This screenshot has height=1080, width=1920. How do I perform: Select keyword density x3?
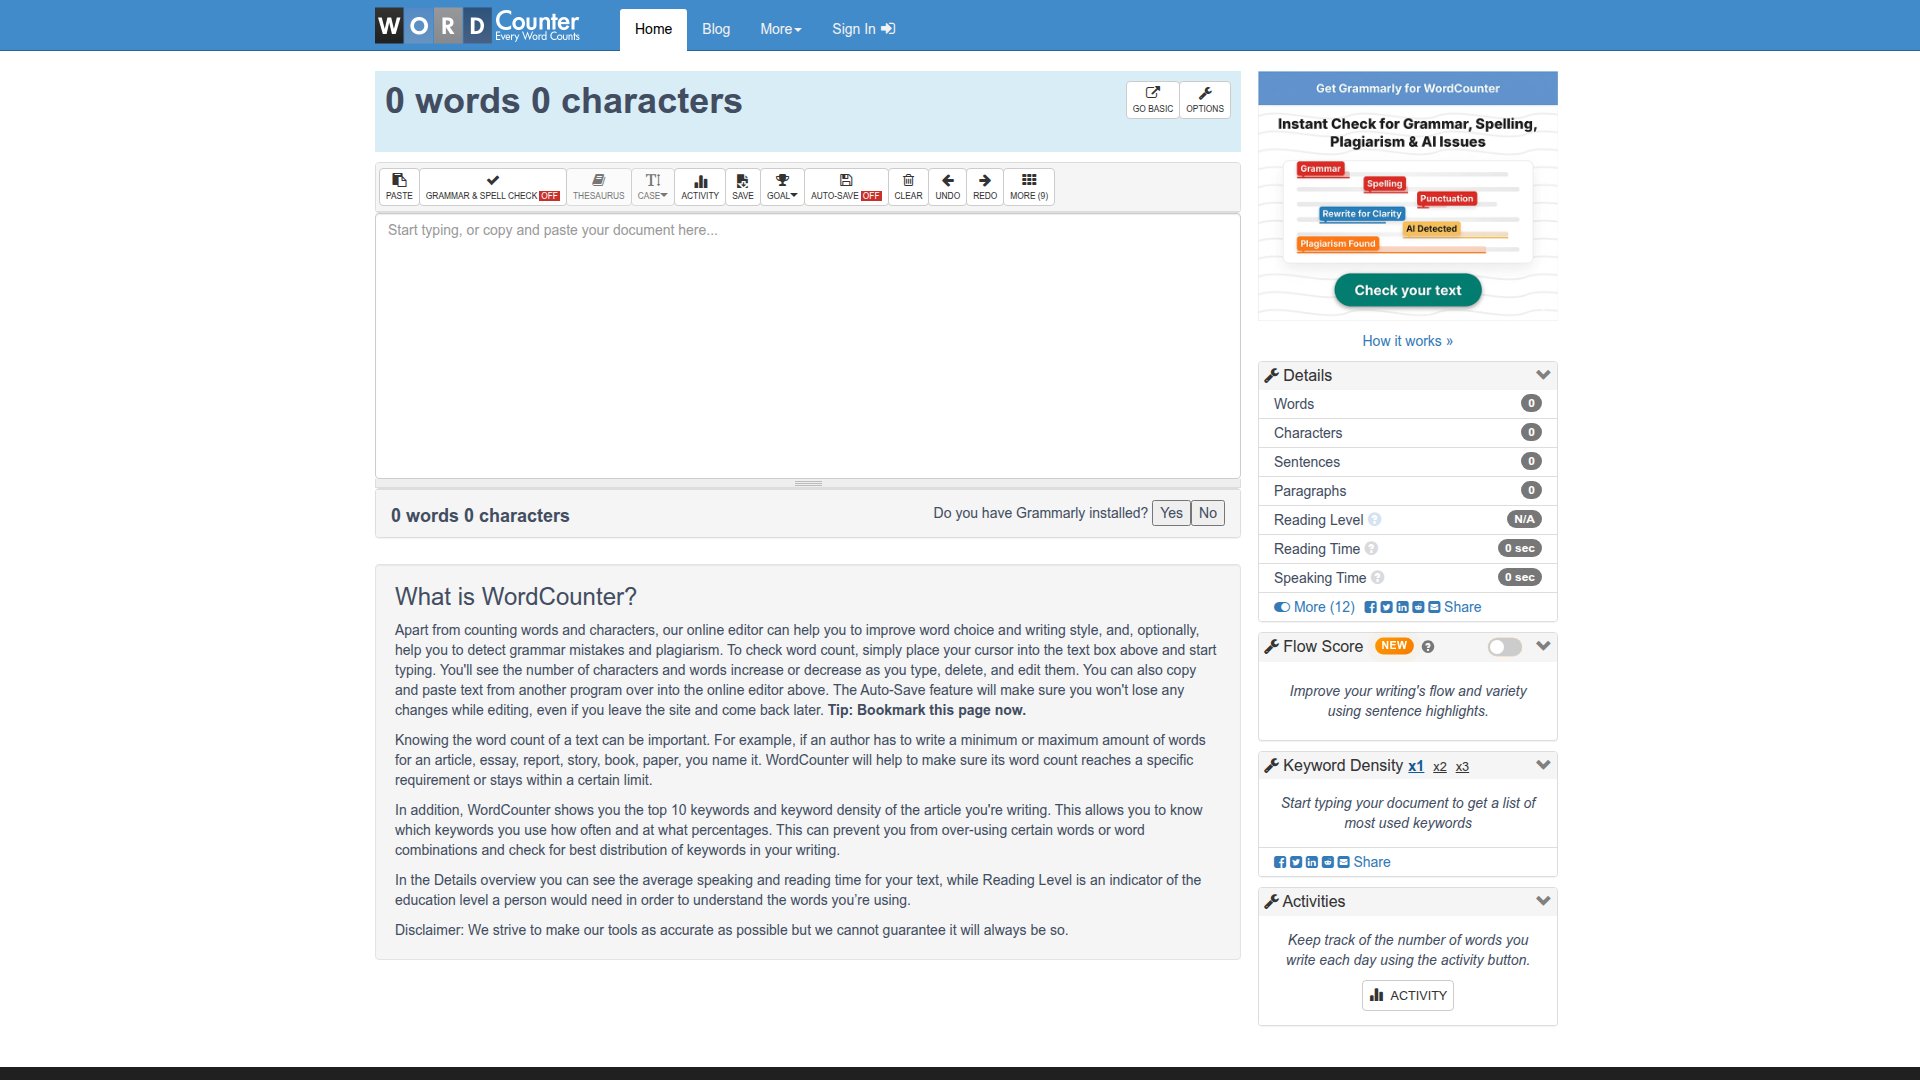pos(1462,768)
